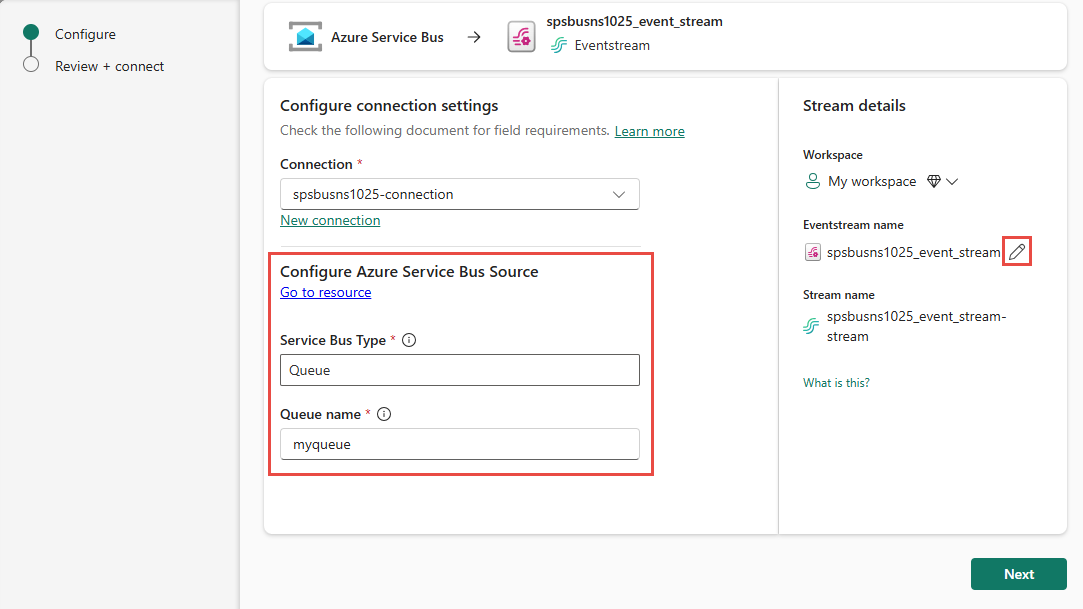This screenshot has width=1083, height=609.
Task: Expand the workspace chevron in Stream details
Action: [951, 181]
